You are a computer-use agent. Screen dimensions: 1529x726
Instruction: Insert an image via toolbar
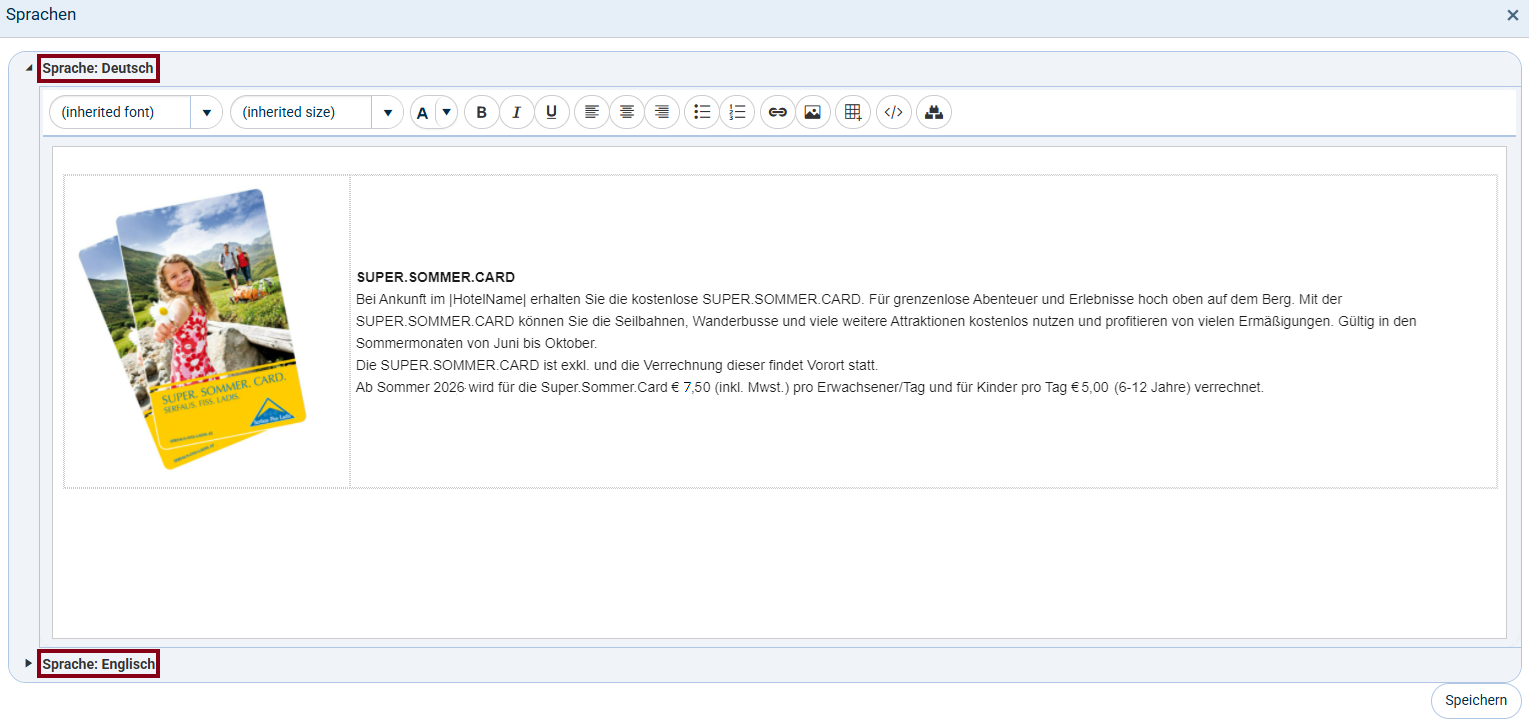812,112
